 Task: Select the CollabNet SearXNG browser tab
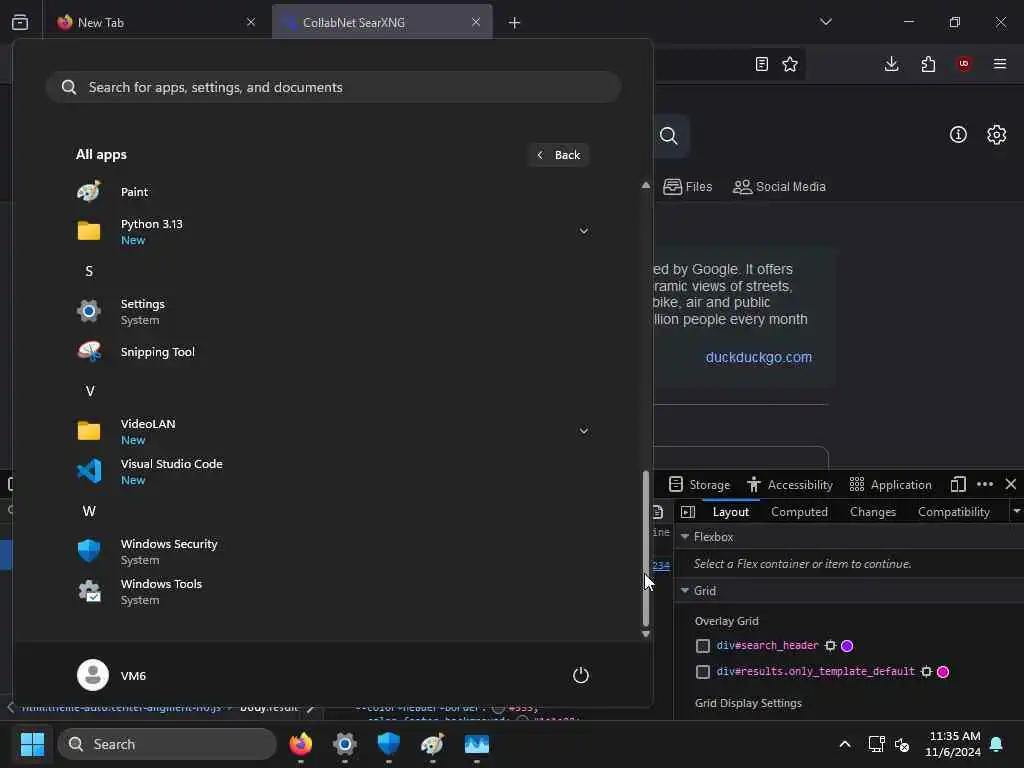382,23
